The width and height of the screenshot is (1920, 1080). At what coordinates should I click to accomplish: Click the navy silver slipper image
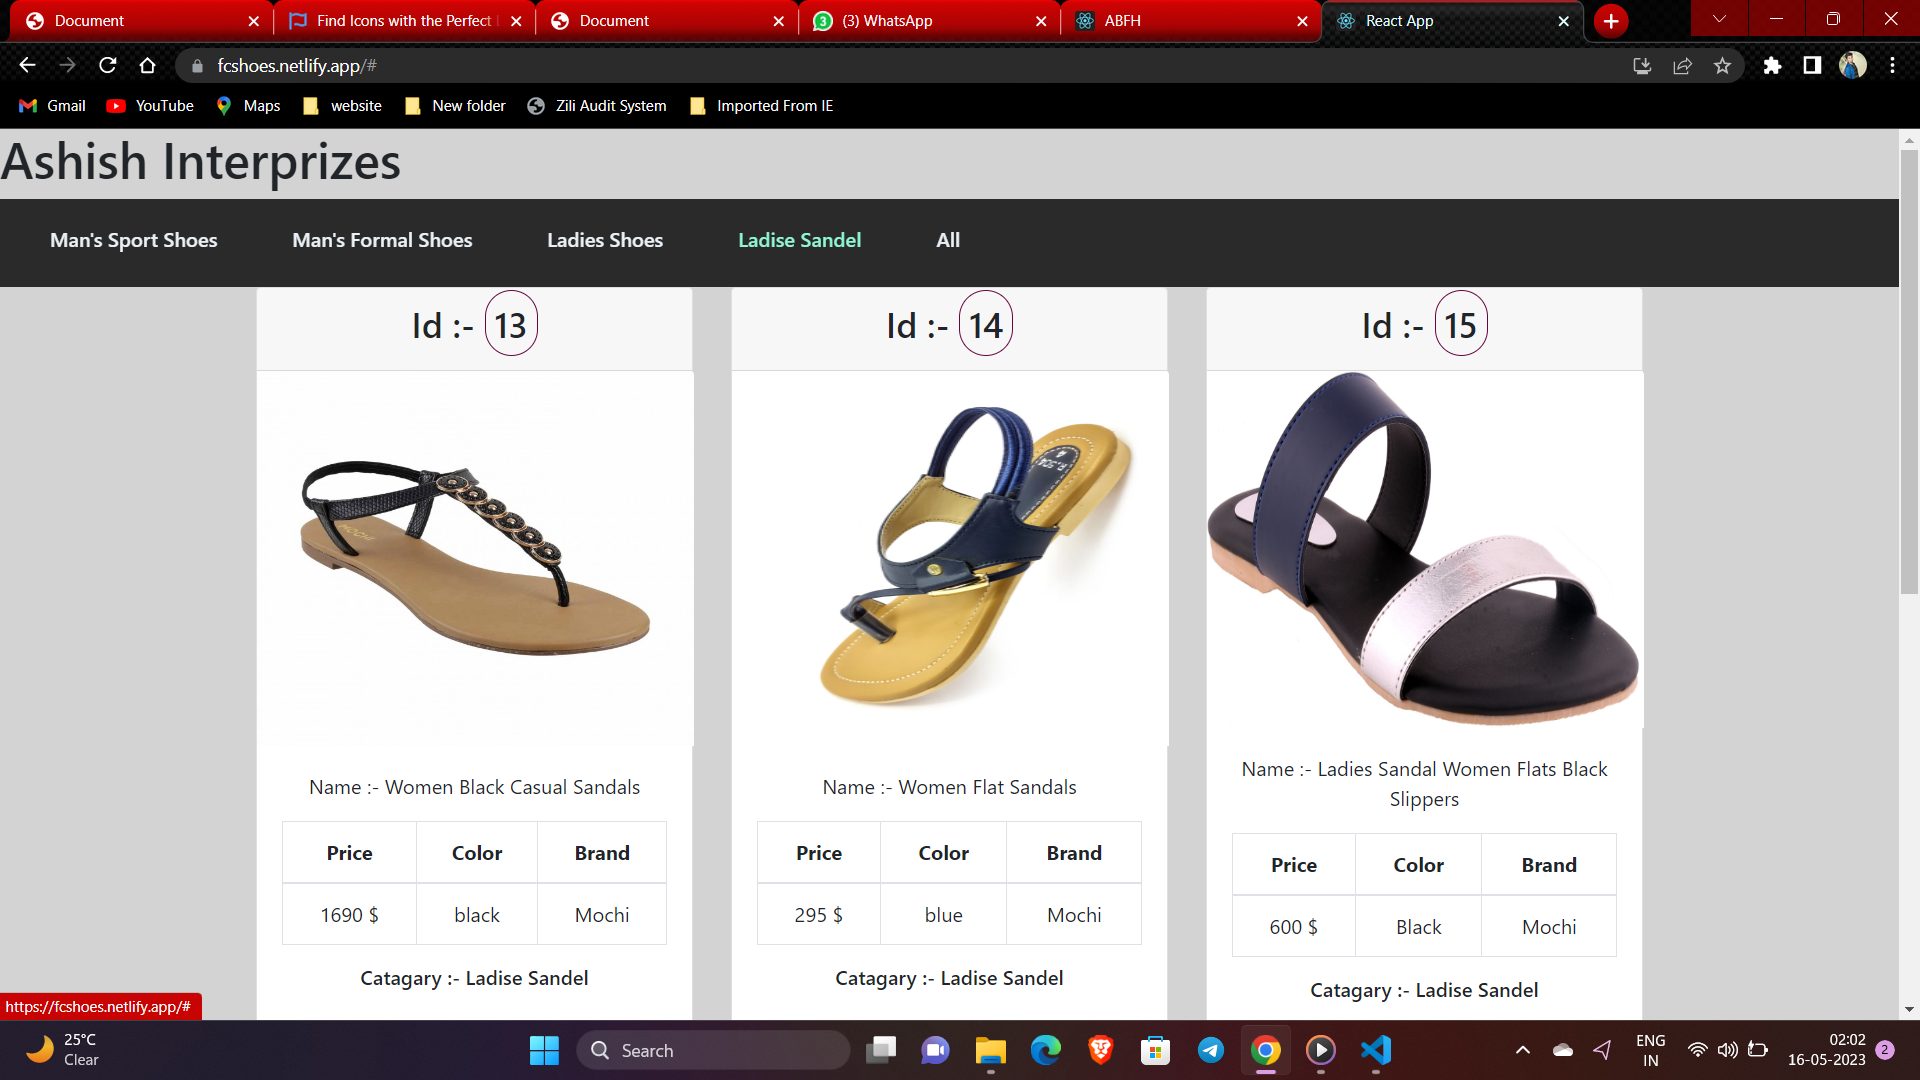pos(1424,550)
